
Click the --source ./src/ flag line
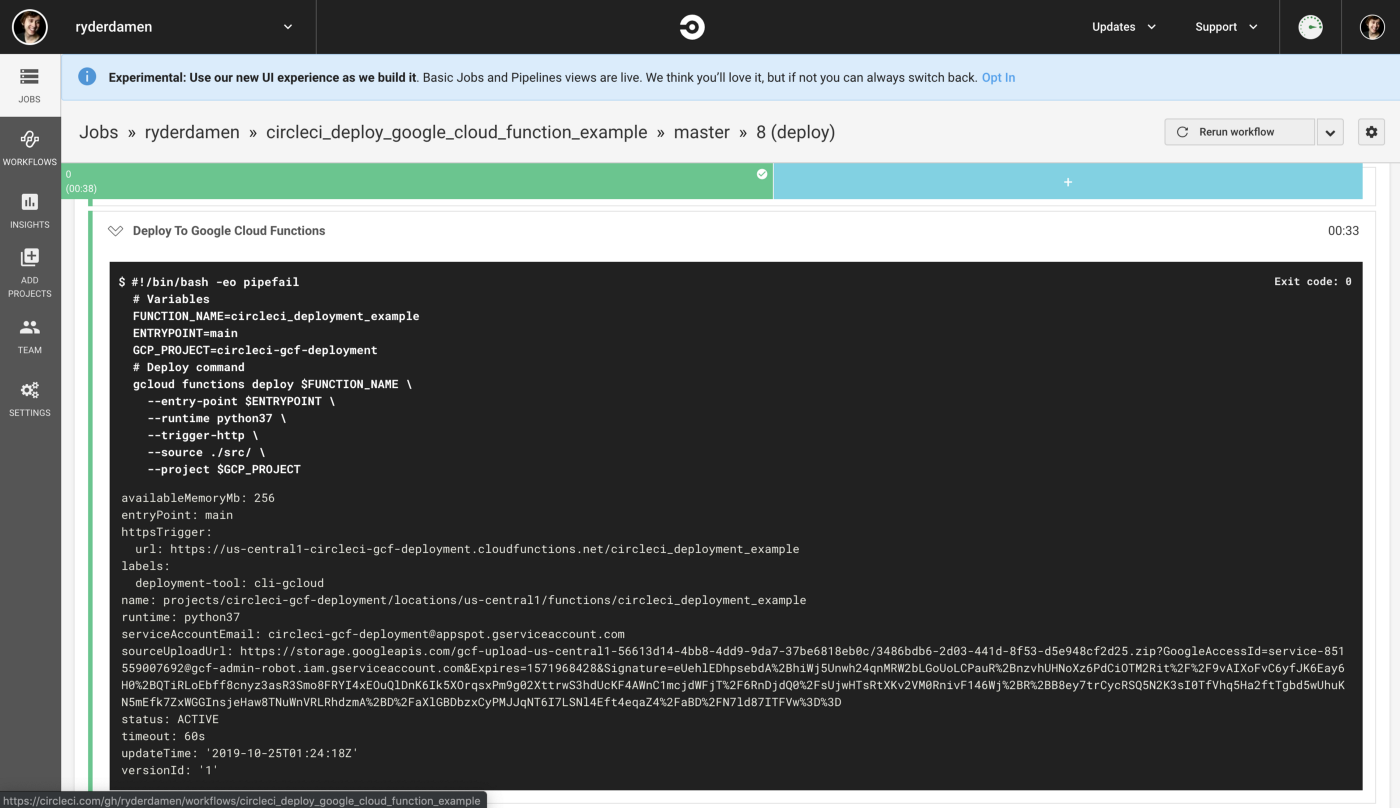coord(206,452)
